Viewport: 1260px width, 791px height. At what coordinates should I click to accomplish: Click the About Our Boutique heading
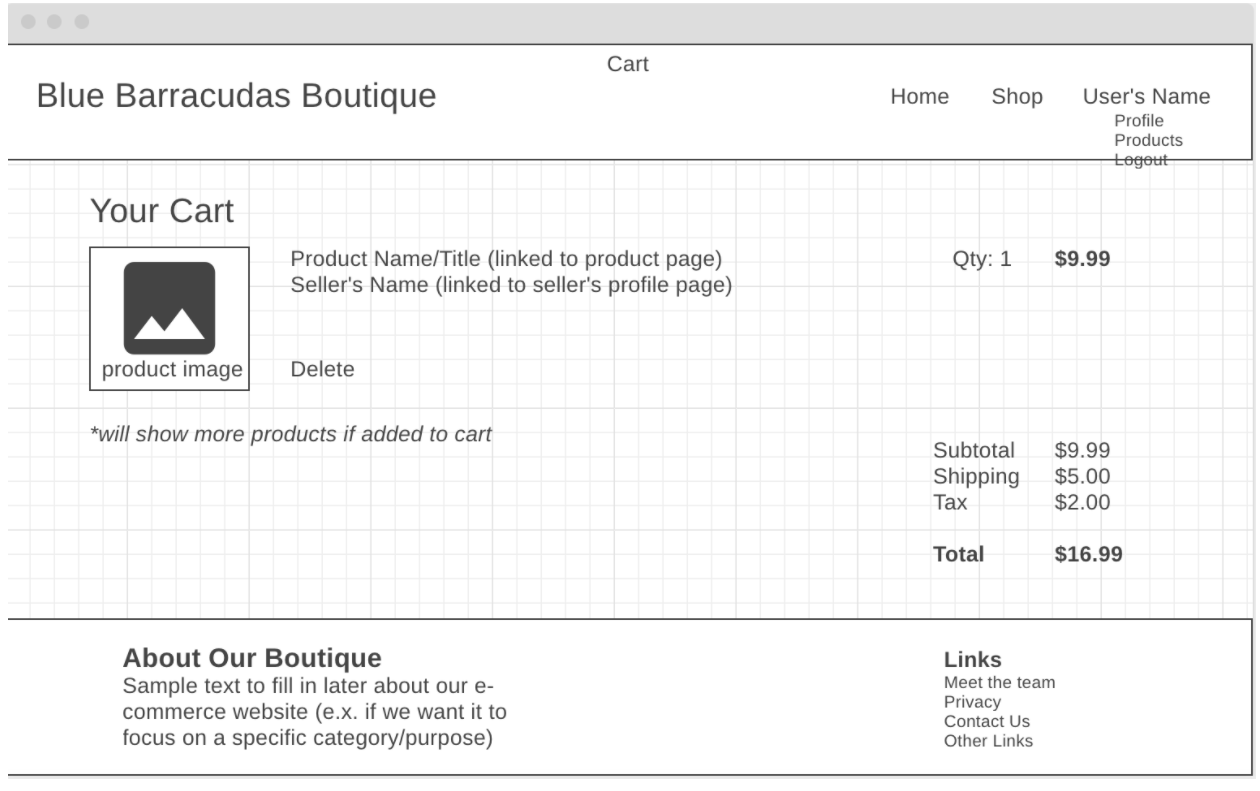(x=252, y=658)
